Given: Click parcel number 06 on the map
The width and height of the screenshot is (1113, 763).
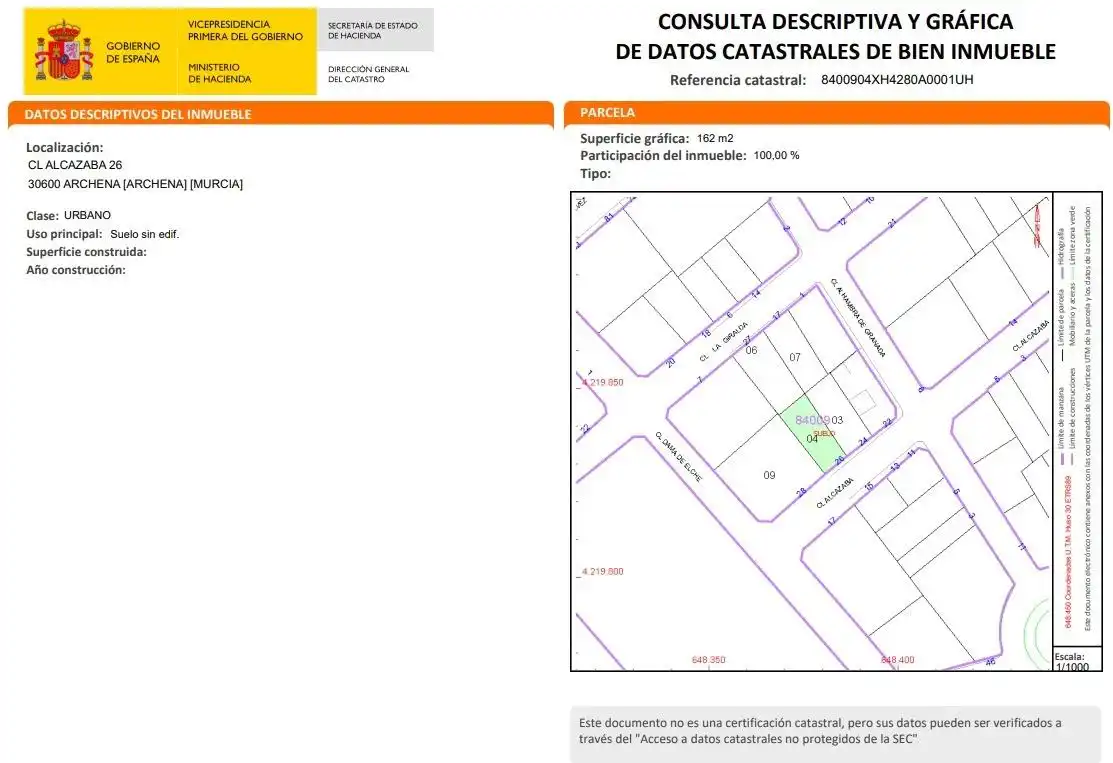Looking at the screenshot, I should [x=752, y=350].
